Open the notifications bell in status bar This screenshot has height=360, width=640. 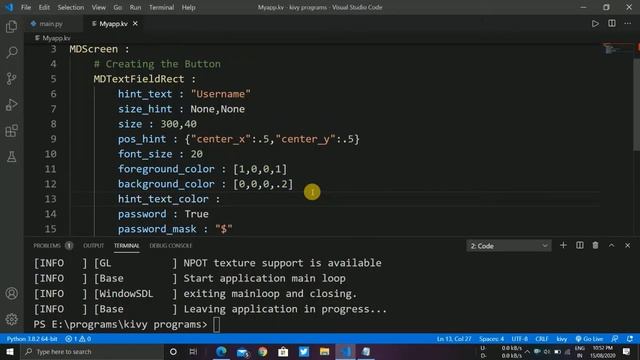point(630,339)
